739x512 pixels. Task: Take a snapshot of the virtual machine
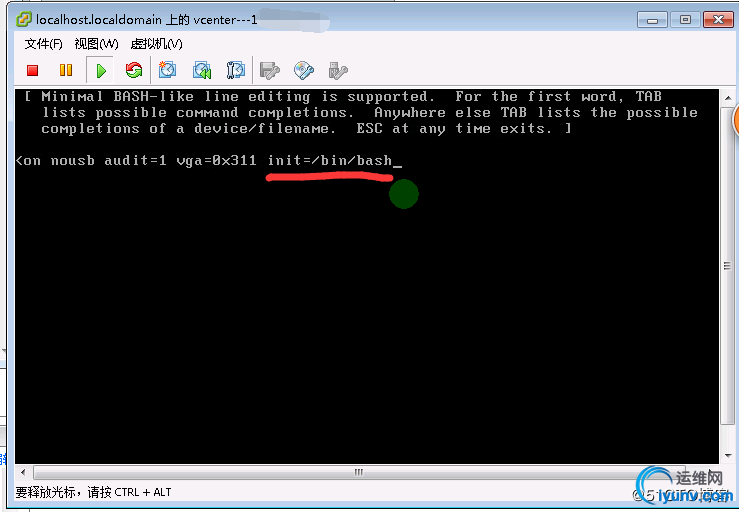tap(167, 70)
